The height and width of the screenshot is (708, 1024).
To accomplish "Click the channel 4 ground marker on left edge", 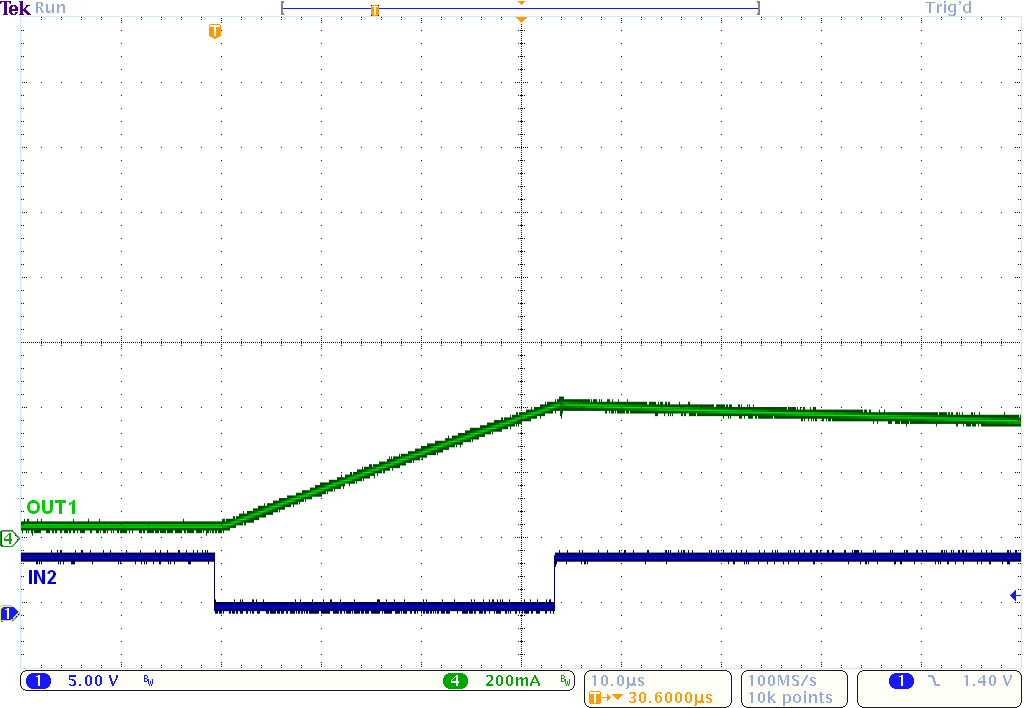I will [9, 537].
